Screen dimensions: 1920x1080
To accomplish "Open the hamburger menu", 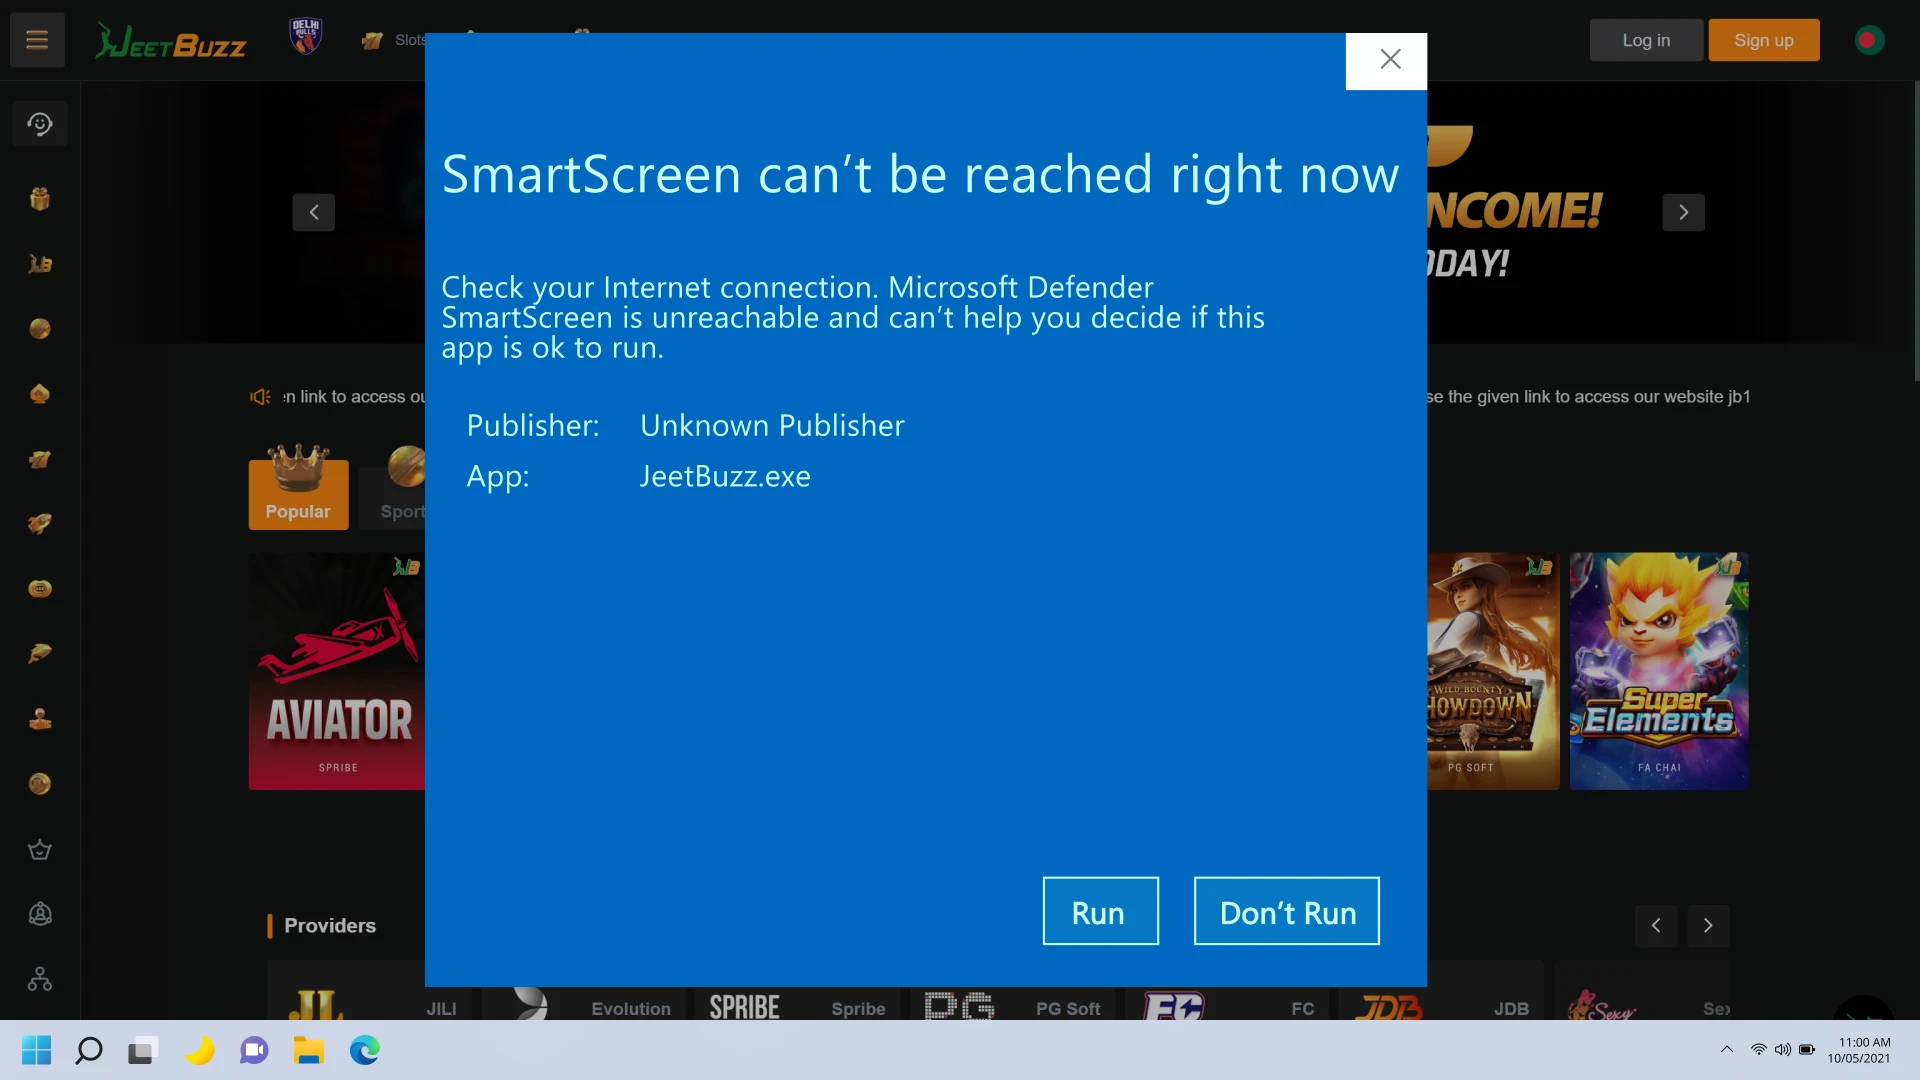I will tap(37, 40).
